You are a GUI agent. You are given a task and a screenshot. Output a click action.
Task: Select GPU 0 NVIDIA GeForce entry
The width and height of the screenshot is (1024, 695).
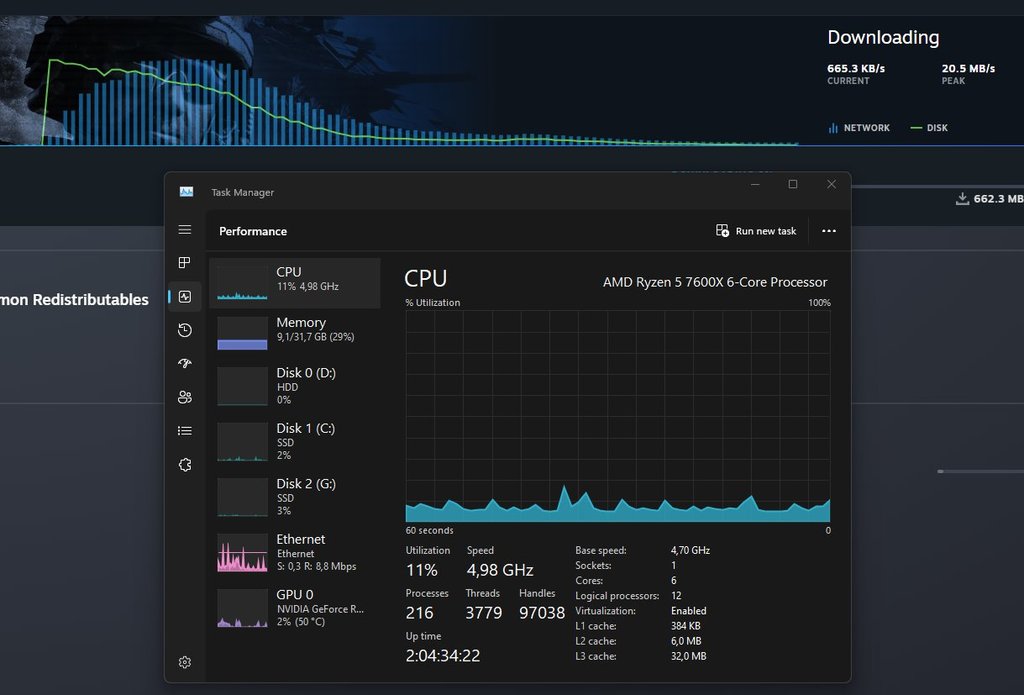(x=295, y=607)
